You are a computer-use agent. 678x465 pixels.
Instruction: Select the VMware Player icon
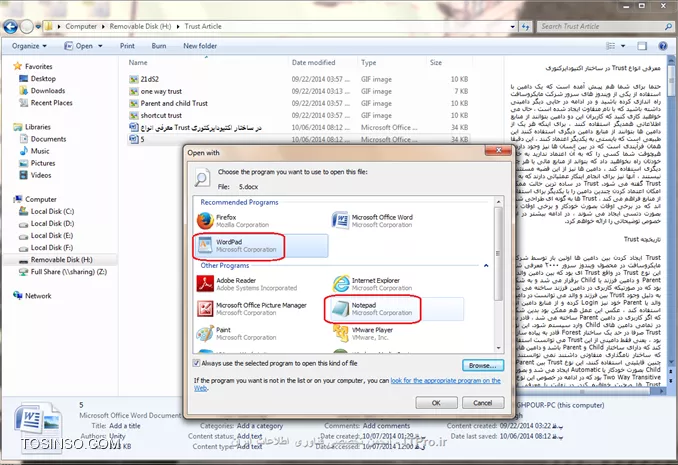click(x=340, y=333)
